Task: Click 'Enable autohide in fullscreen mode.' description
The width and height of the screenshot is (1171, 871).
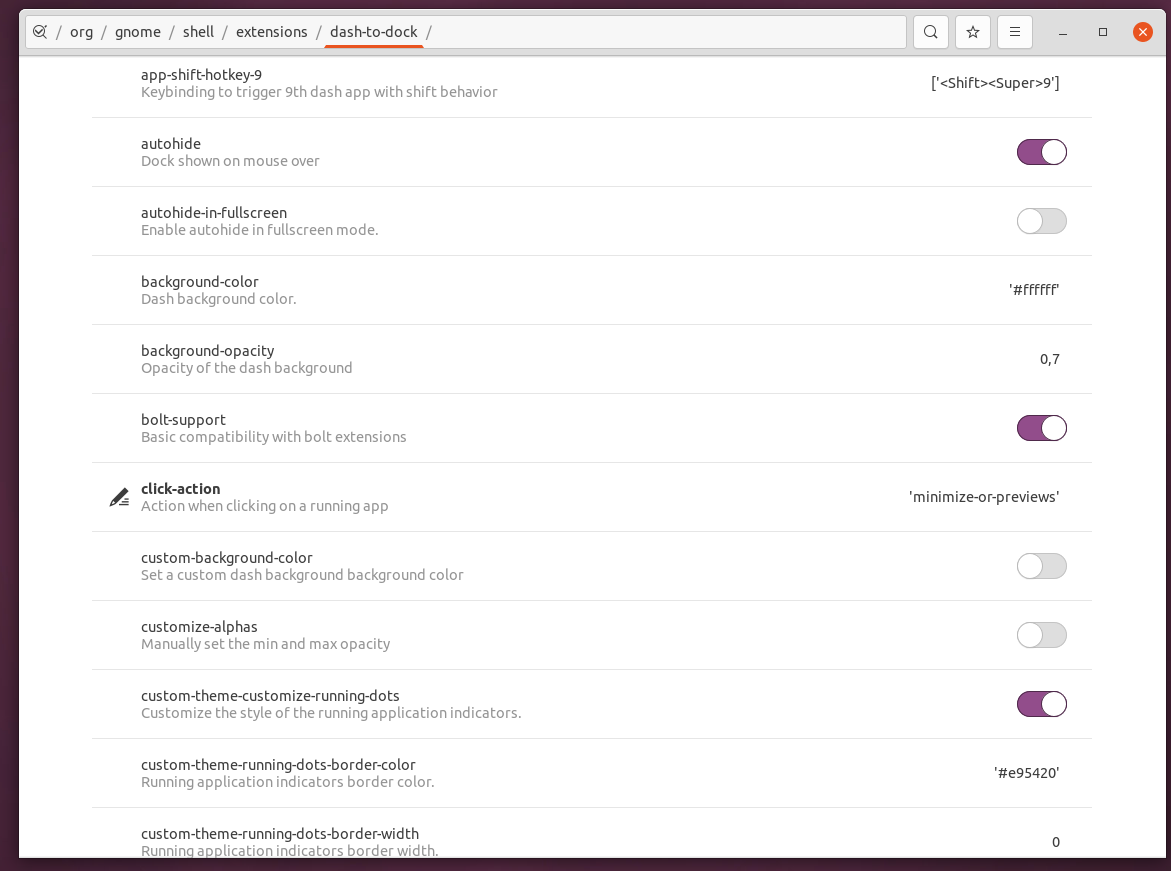Action: 259,230
